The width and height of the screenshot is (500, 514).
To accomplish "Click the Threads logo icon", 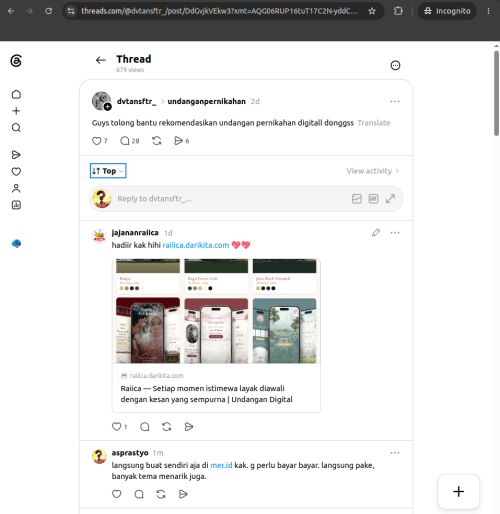I will pyautogui.click(x=16, y=61).
